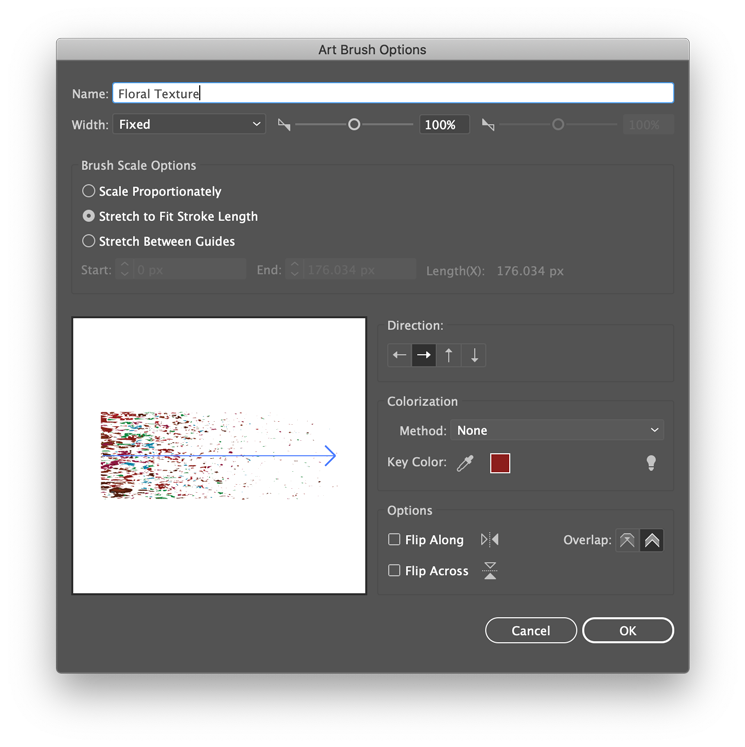Click the width slider handle
This screenshot has width=745, height=747.
[354, 125]
